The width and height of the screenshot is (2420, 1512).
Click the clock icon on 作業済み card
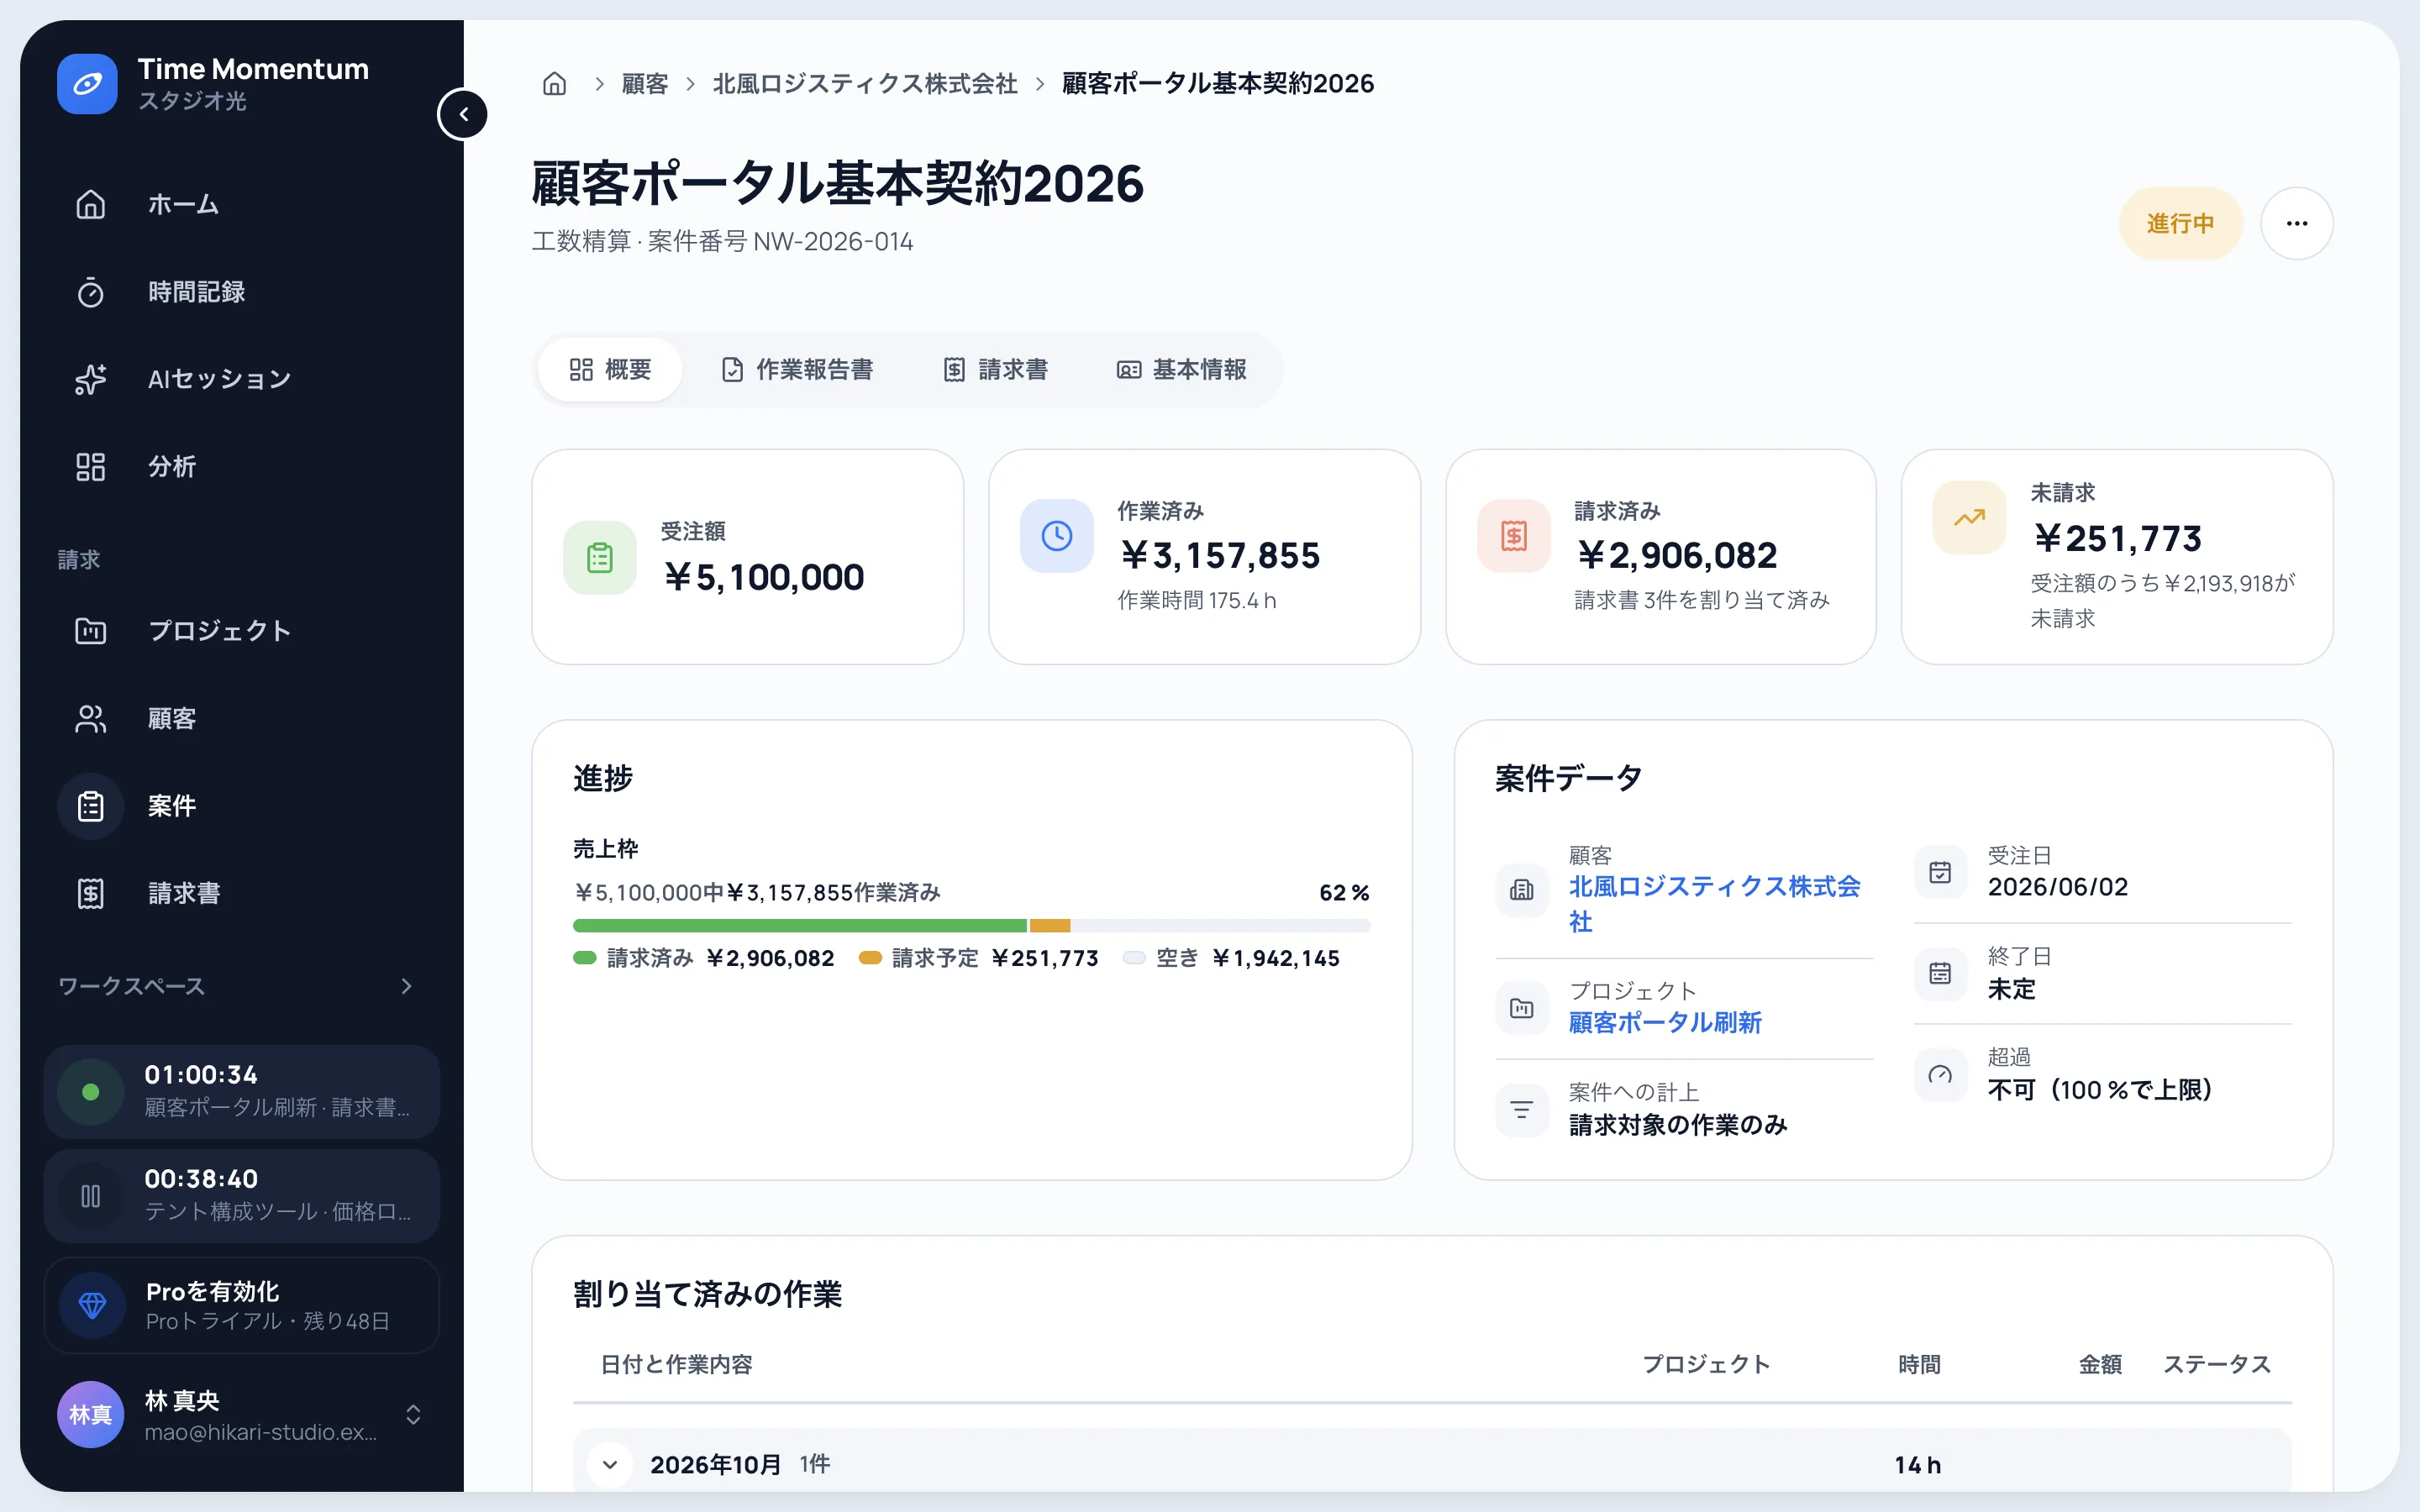(x=1057, y=536)
